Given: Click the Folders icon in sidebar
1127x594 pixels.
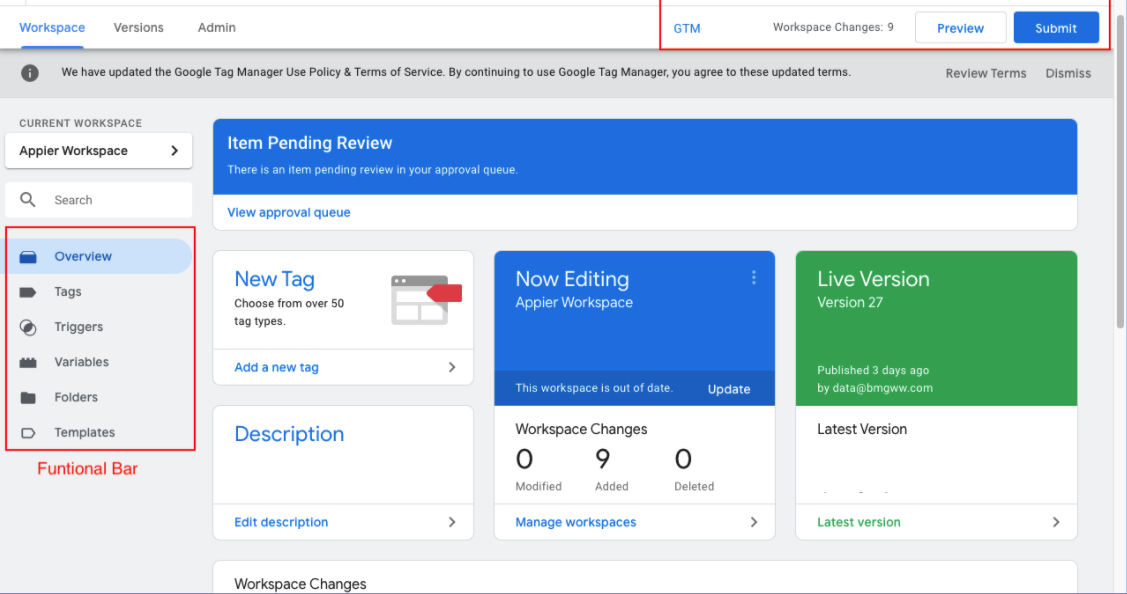Looking at the screenshot, I should (28, 397).
